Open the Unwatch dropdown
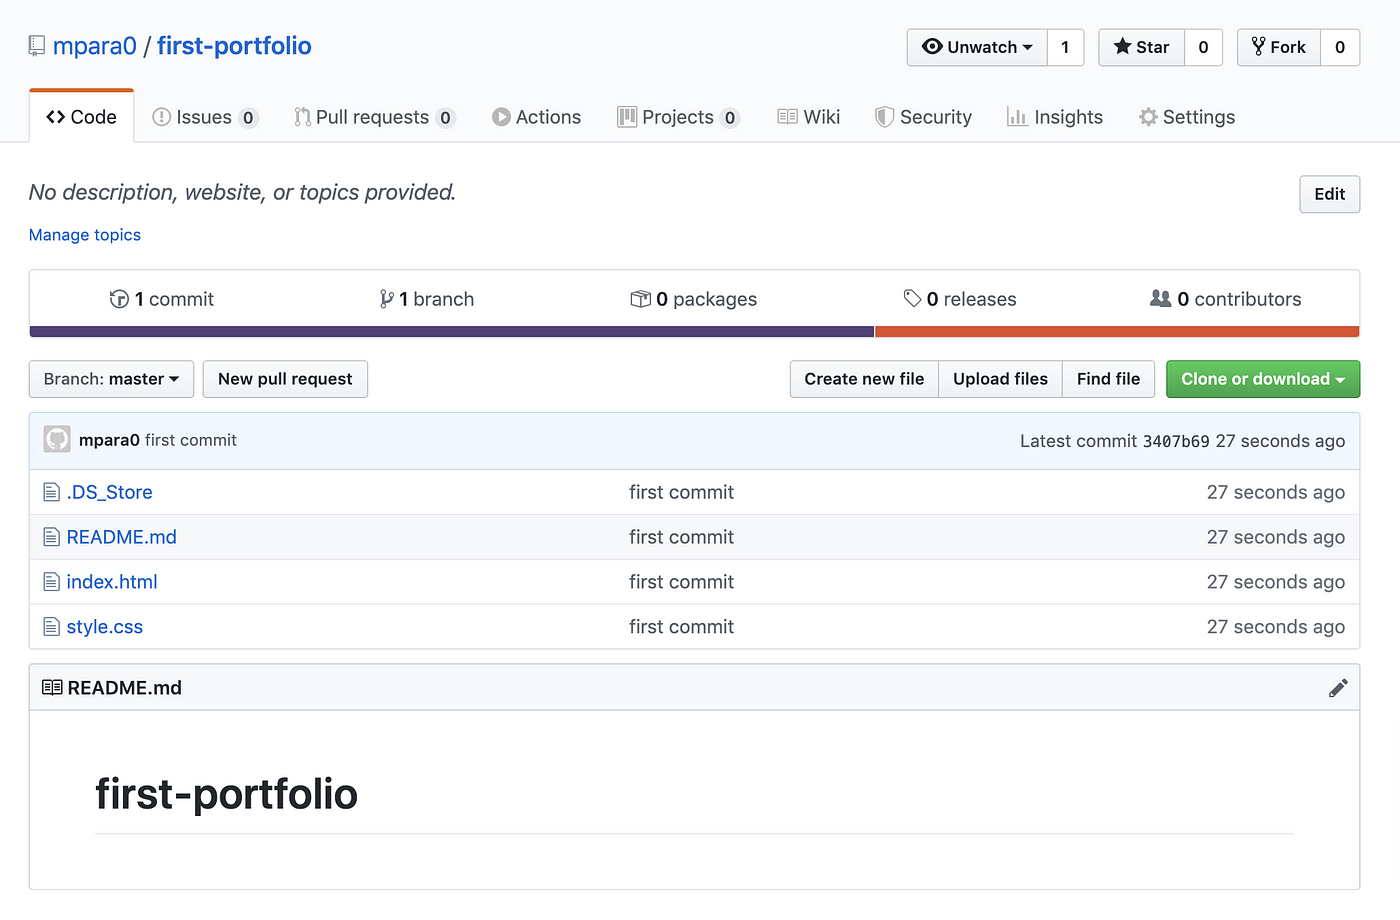 (977, 47)
